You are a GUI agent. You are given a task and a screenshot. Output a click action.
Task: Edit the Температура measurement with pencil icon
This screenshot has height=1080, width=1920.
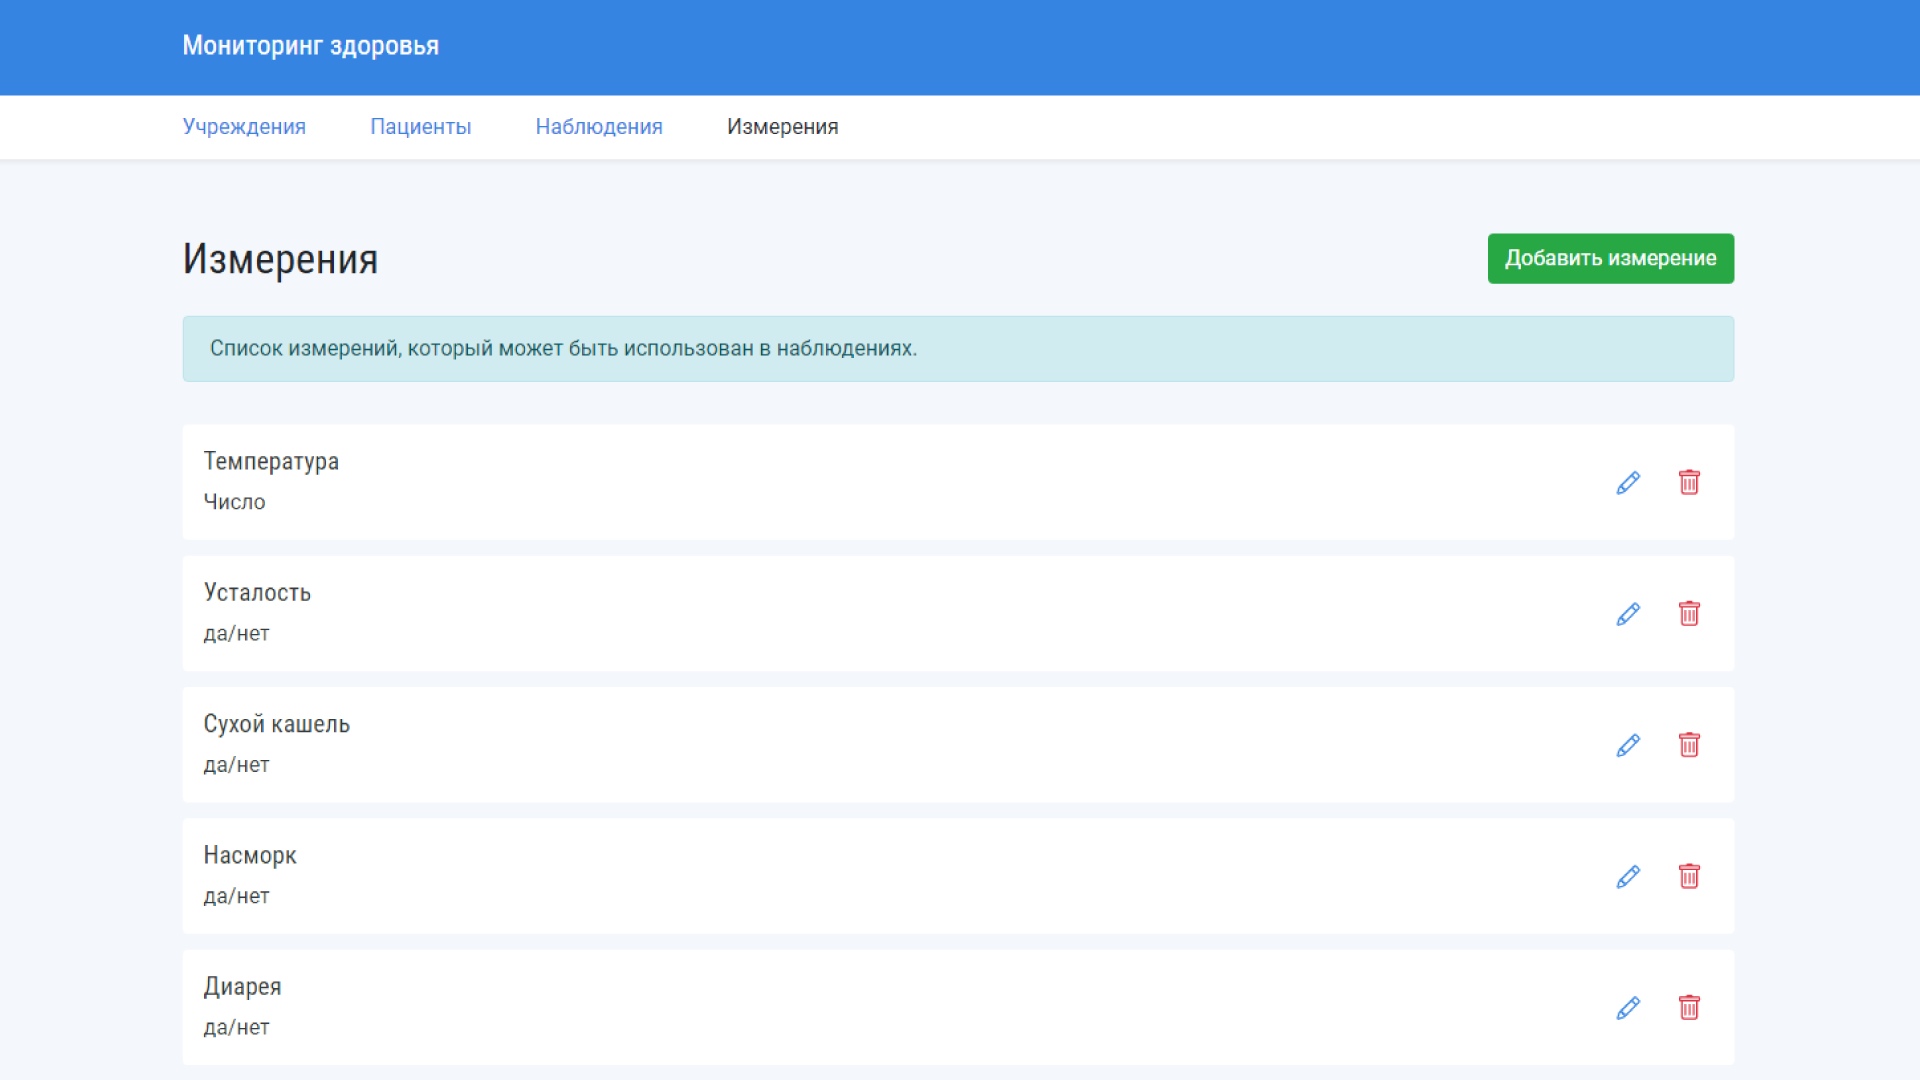[1628, 483]
